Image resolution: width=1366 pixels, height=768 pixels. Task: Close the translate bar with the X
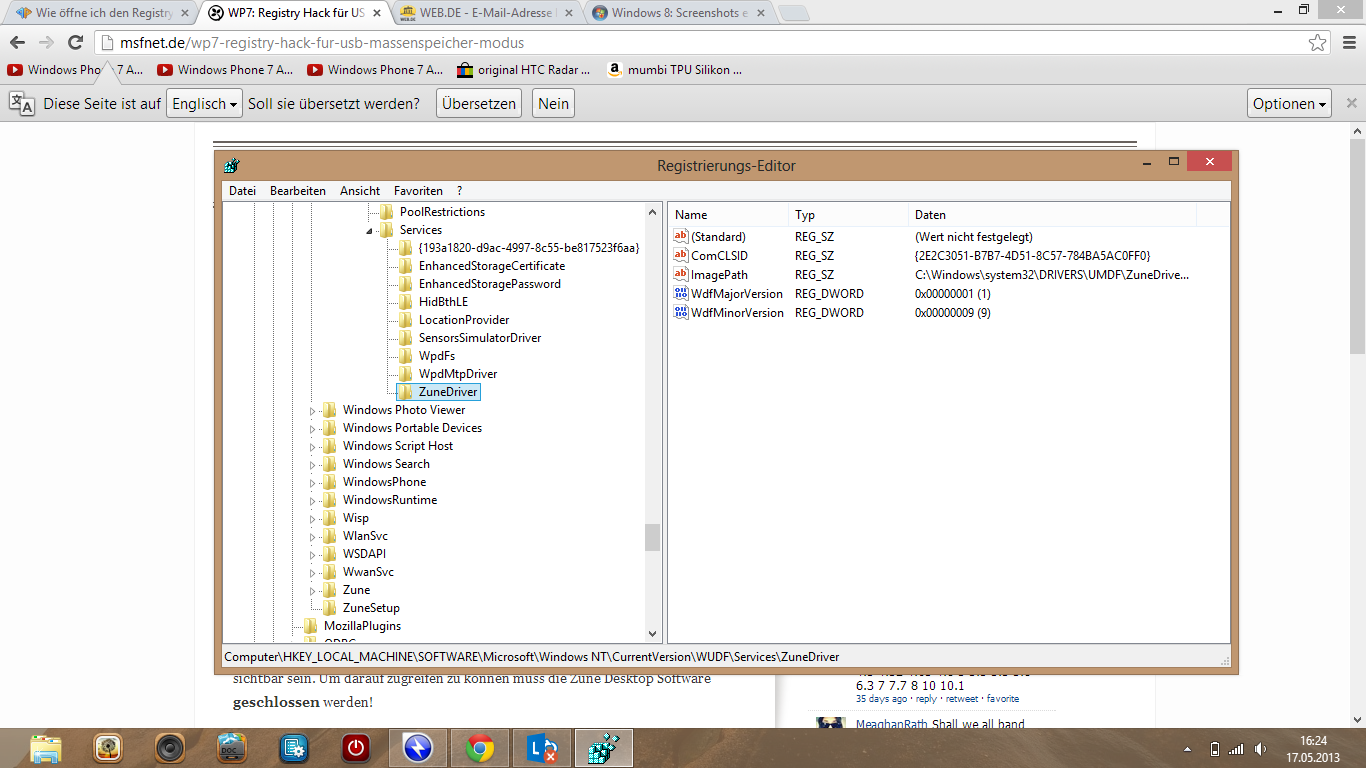(1351, 103)
